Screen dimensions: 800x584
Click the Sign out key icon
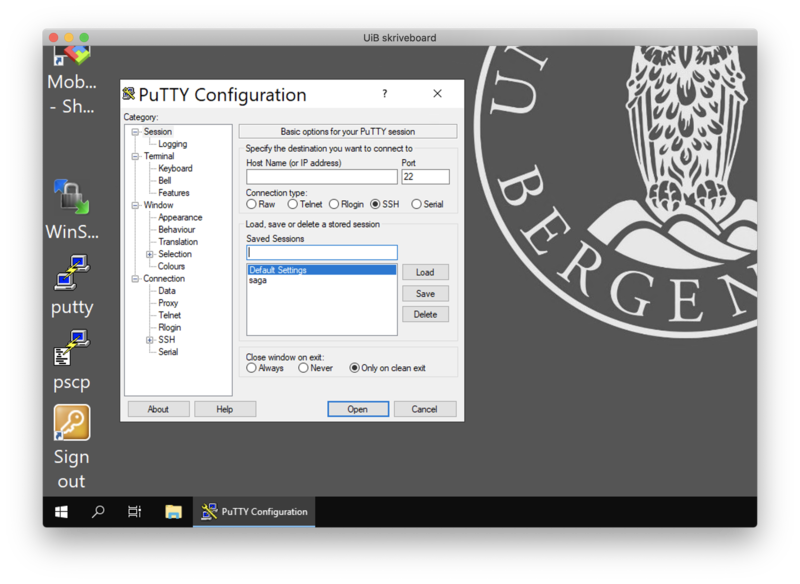pyautogui.click(x=71, y=423)
